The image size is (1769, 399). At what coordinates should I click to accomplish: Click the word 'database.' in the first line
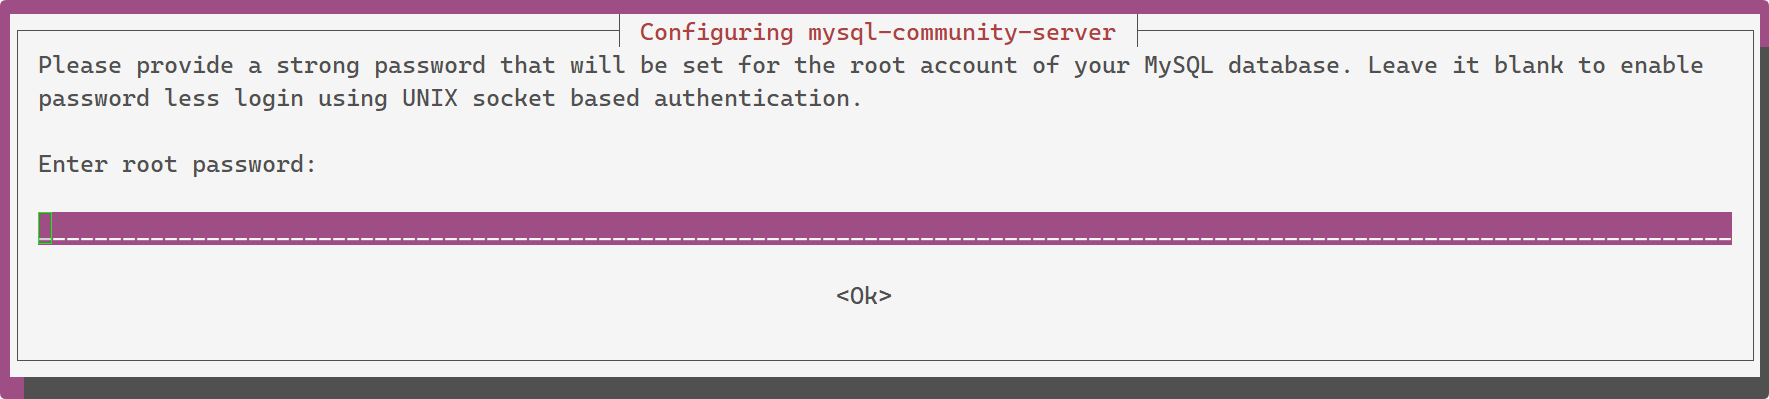pyautogui.click(x=1290, y=66)
